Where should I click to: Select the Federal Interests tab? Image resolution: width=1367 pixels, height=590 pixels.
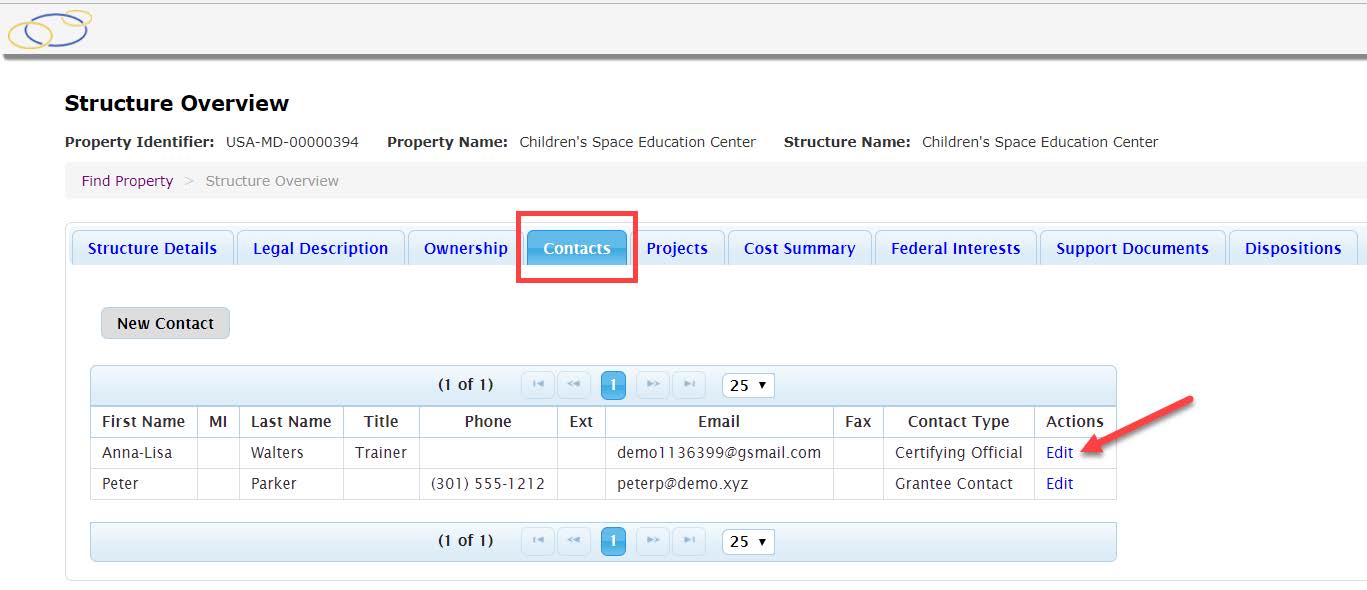click(x=955, y=249)
